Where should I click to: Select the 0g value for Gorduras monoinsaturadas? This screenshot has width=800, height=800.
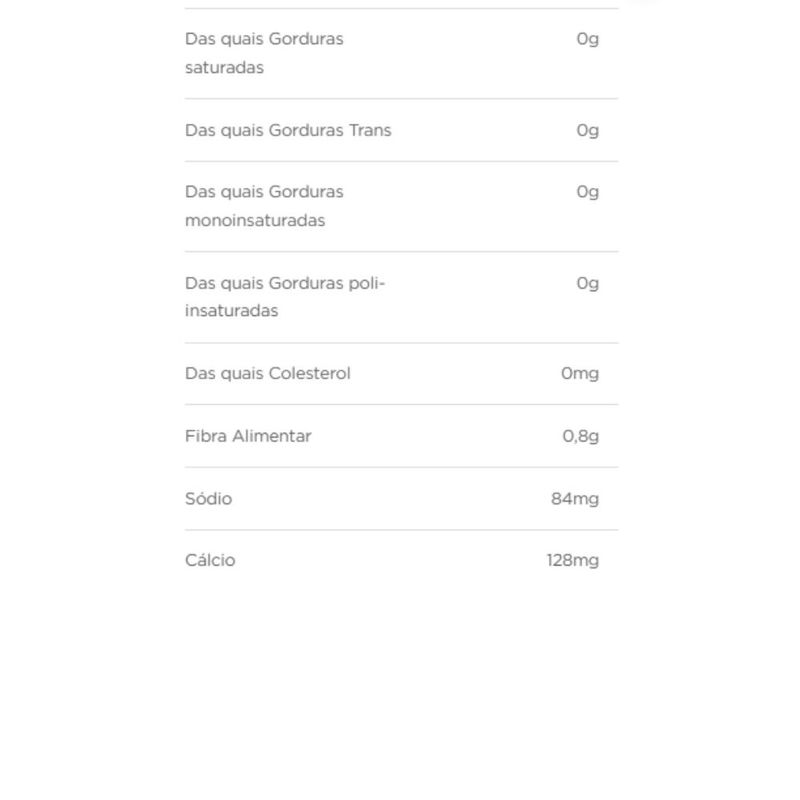click(587, 192)
